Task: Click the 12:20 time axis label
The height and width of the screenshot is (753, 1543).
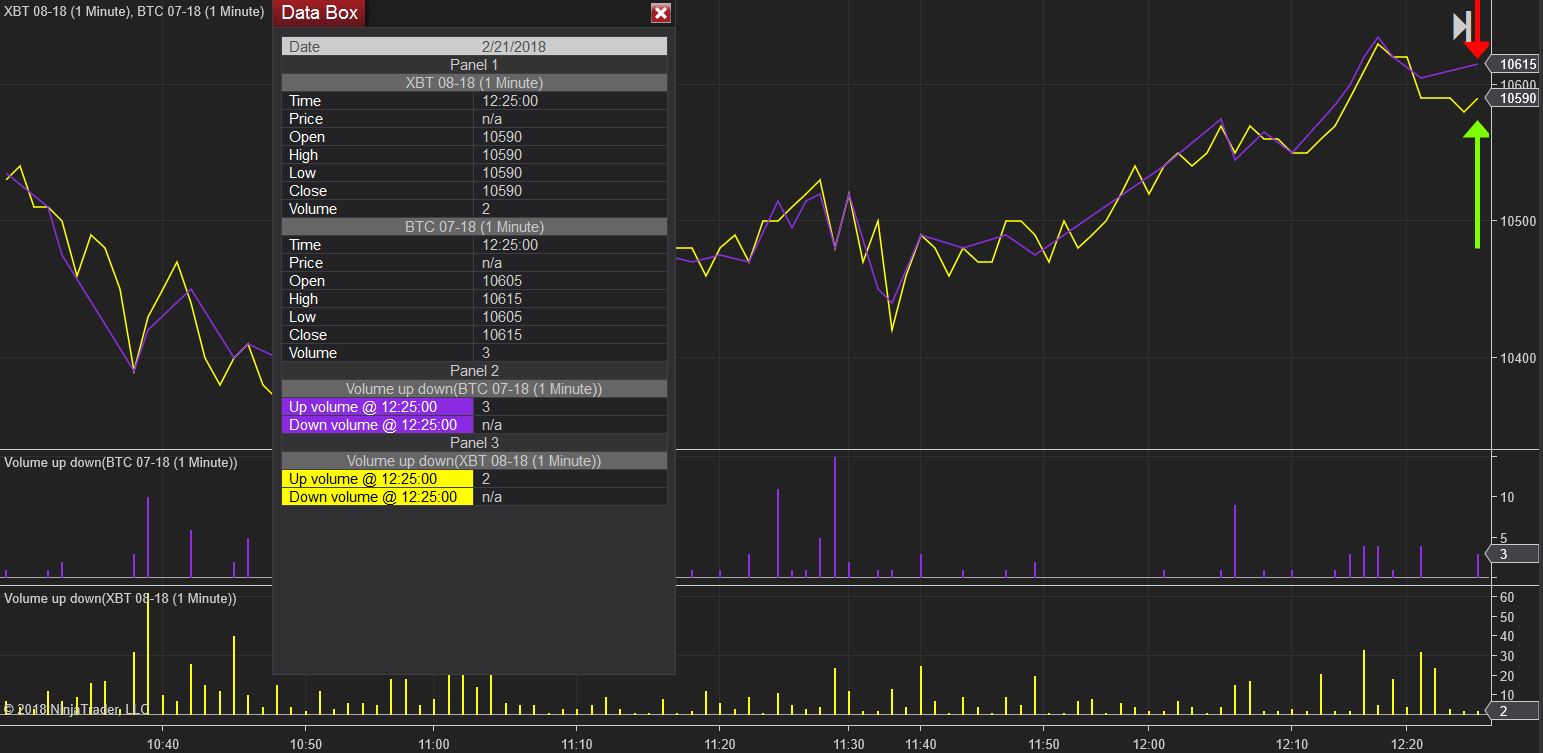Action: click(1406, 744)
